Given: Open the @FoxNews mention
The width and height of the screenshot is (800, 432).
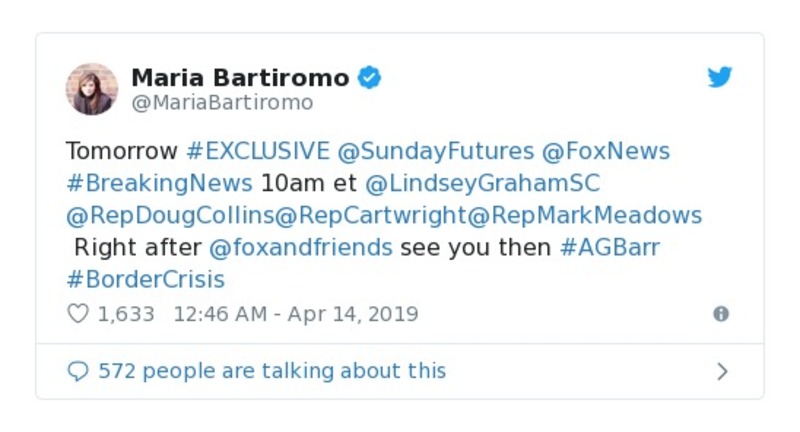Looking at the screenshot, I should 606,151.
